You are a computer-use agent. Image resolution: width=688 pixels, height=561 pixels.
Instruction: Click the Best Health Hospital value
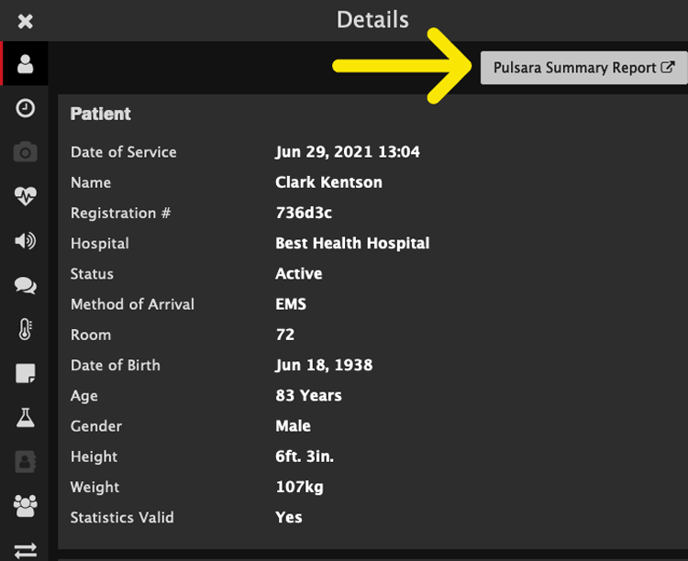352,243
